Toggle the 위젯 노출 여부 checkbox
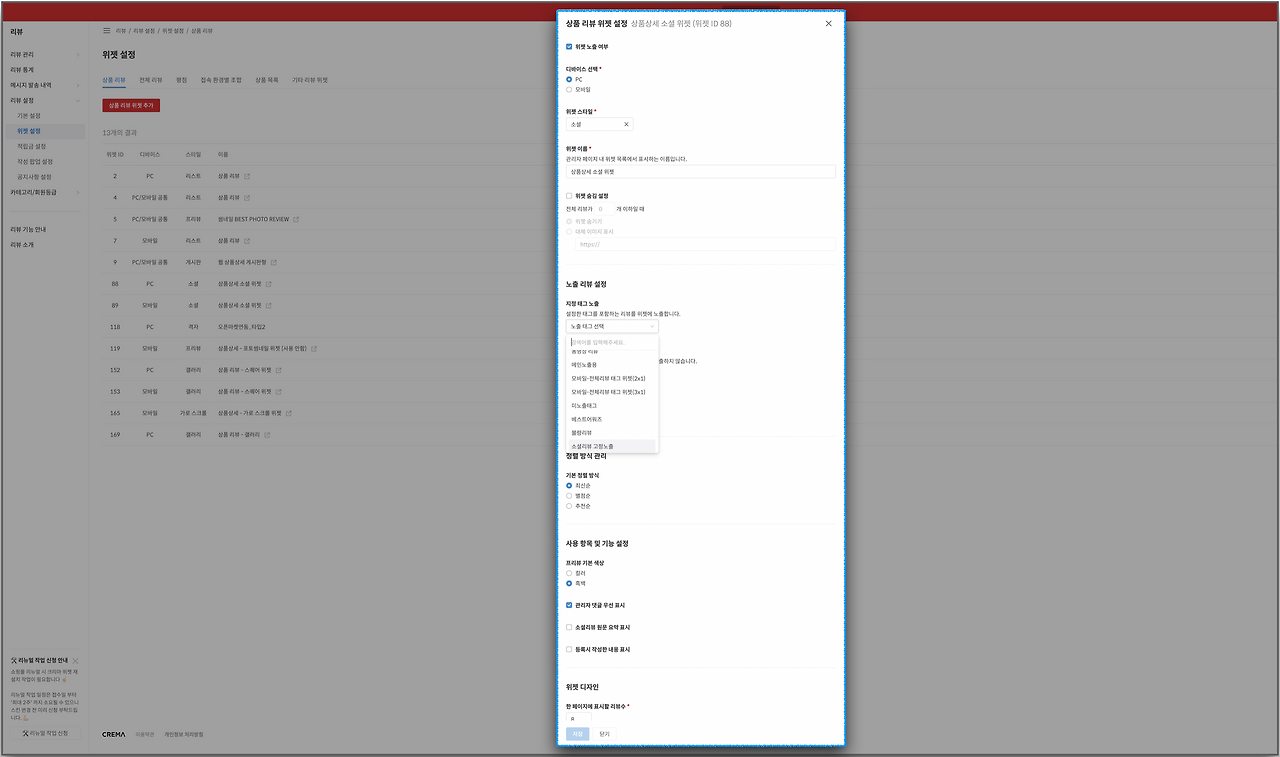 (x=569, y=47)
